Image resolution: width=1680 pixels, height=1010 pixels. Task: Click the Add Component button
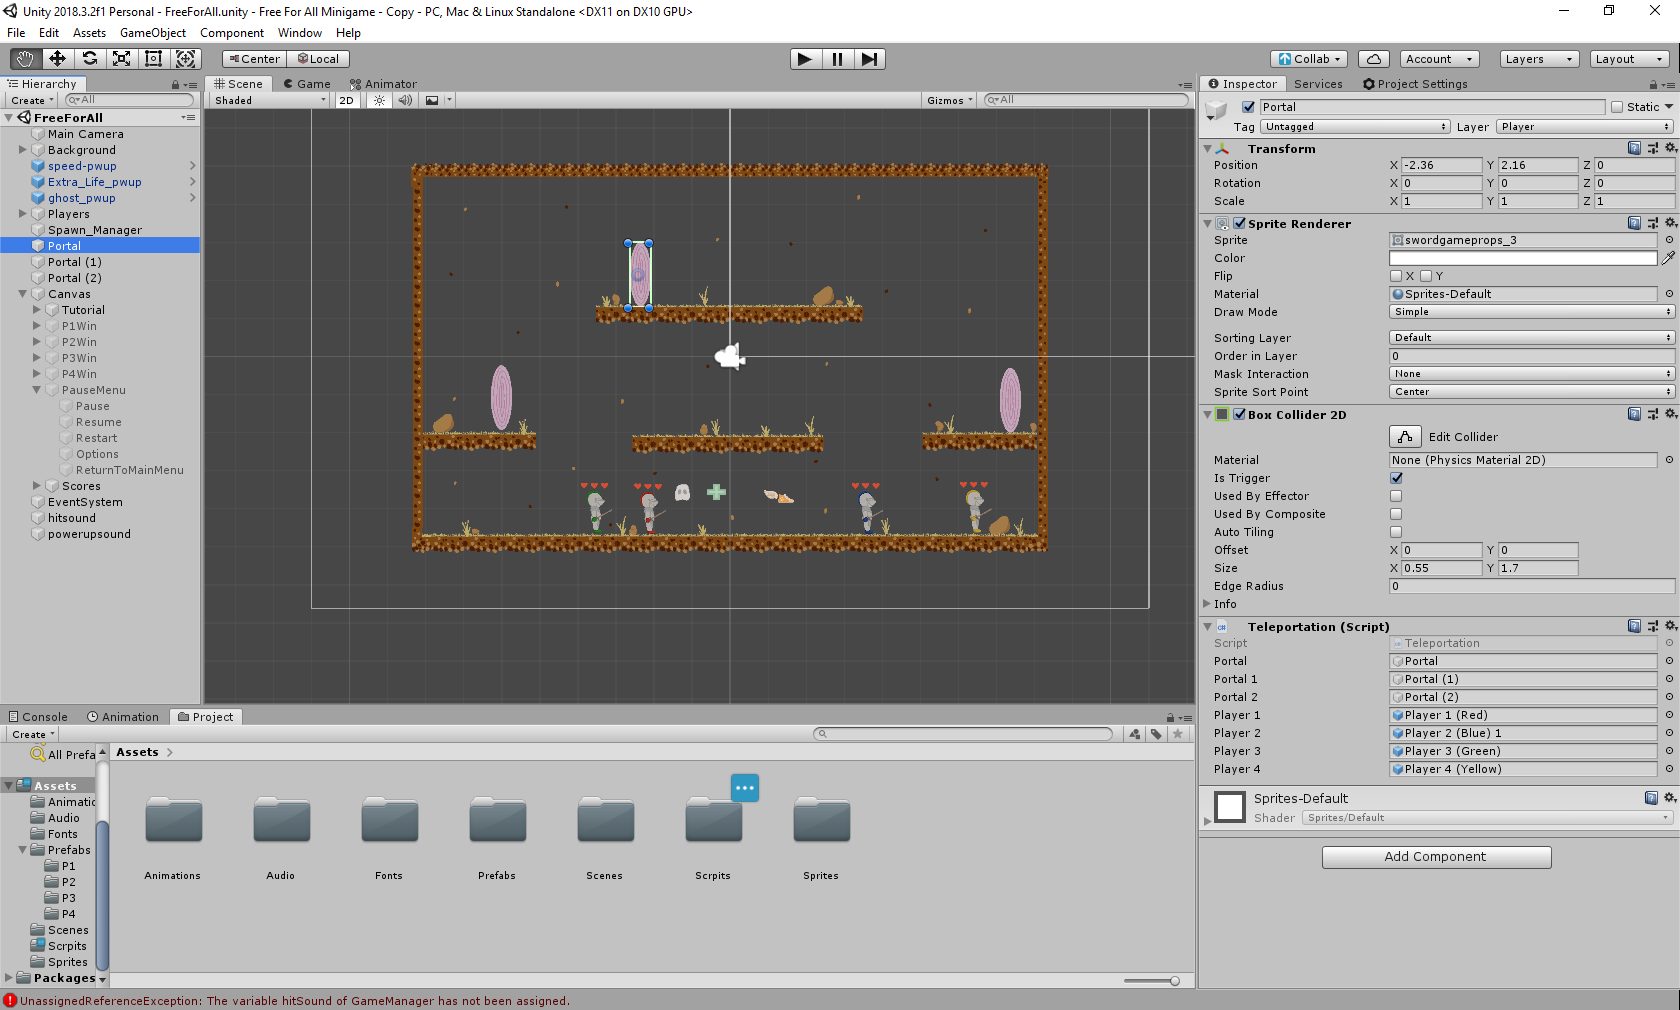1436,857
